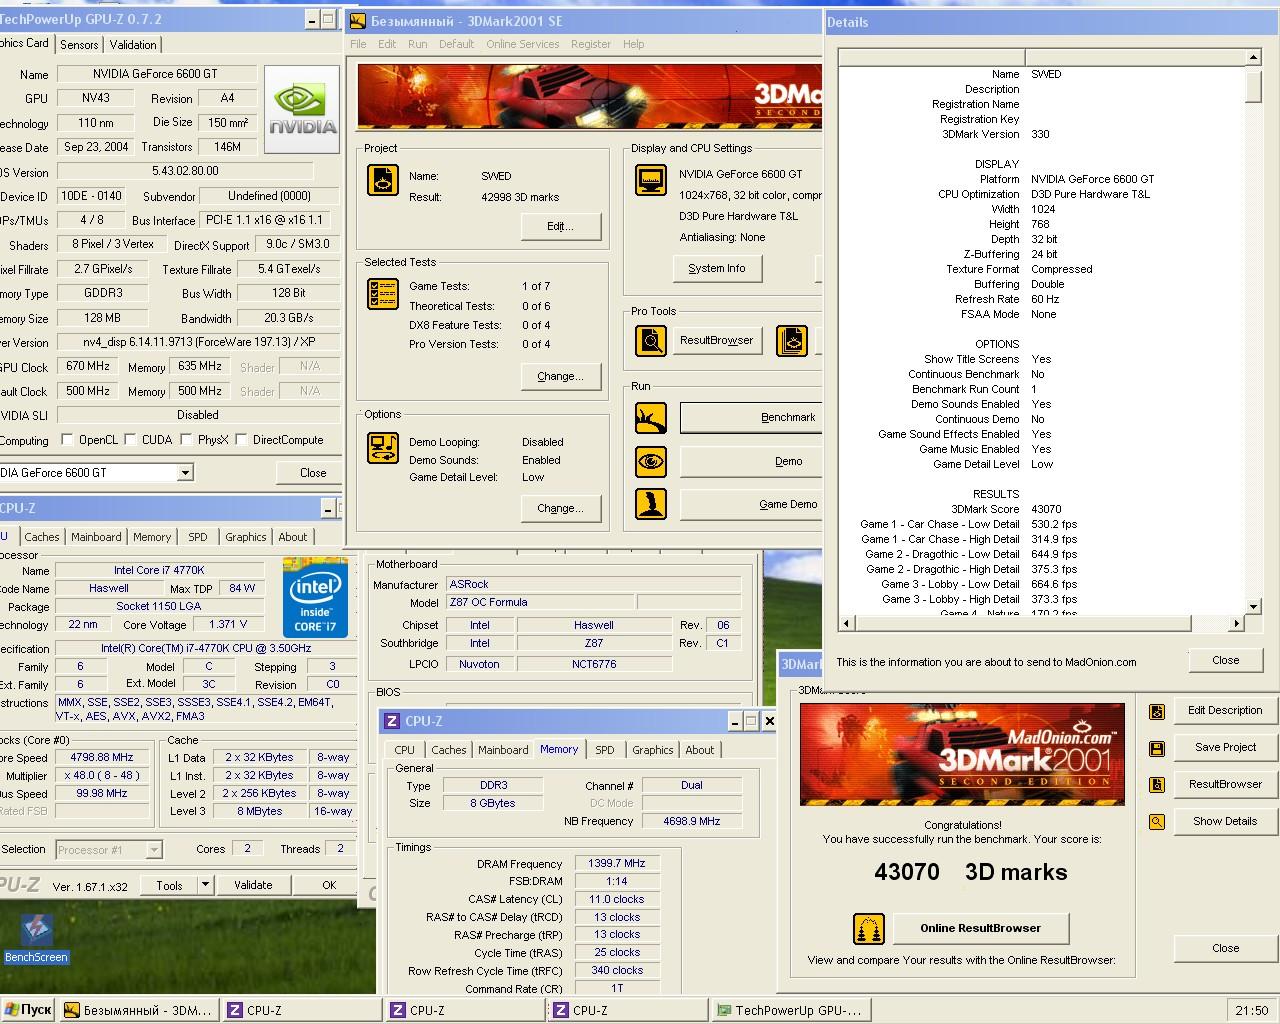The height and width of the screenshot is (1024, 1280).
Task: Enable the OpenCL checkbox in GPU-Z
Action: 67,440
